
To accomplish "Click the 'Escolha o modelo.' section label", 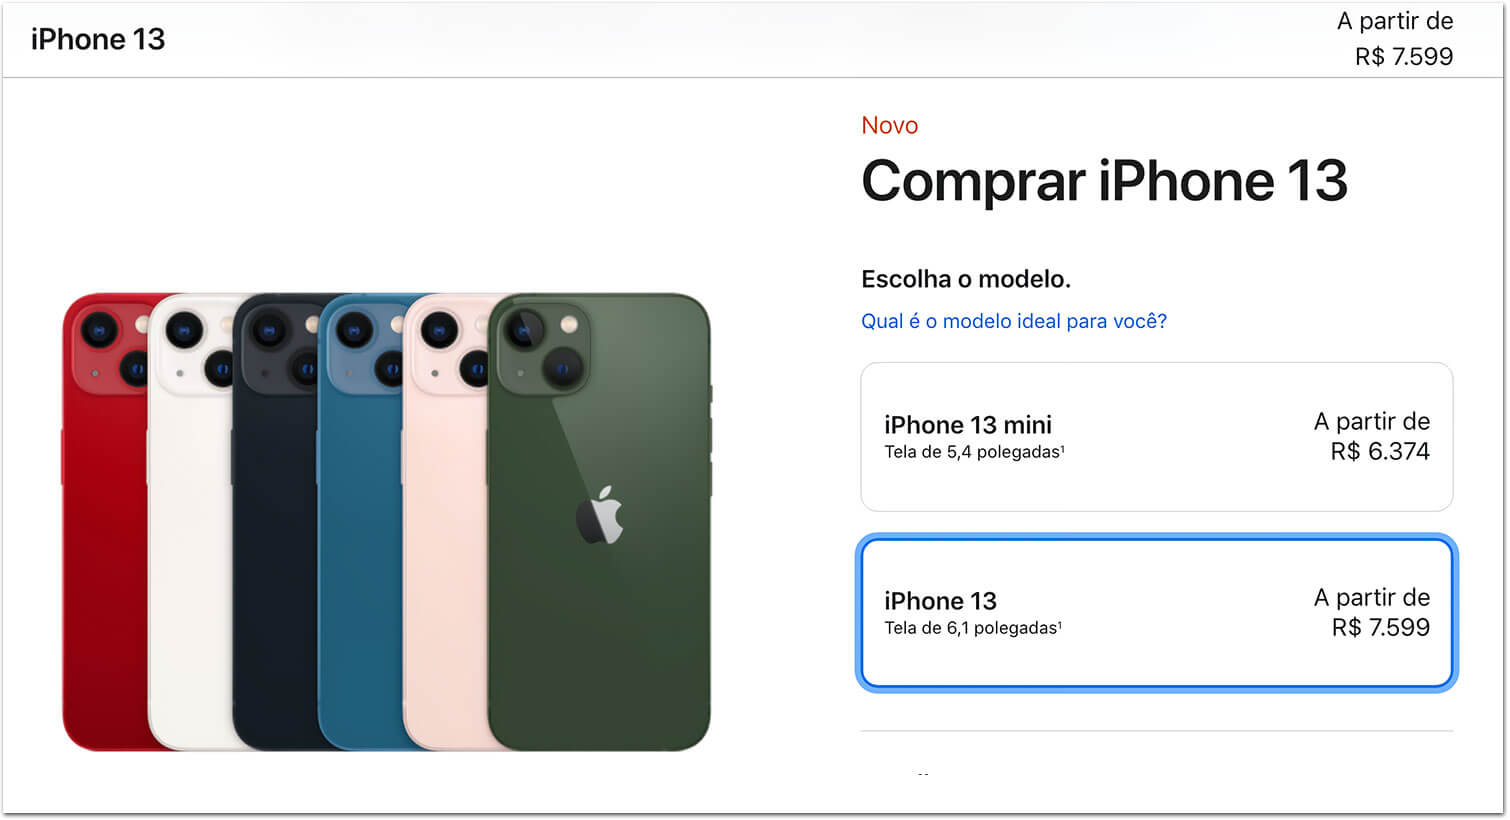I will (x=966, y=279).
